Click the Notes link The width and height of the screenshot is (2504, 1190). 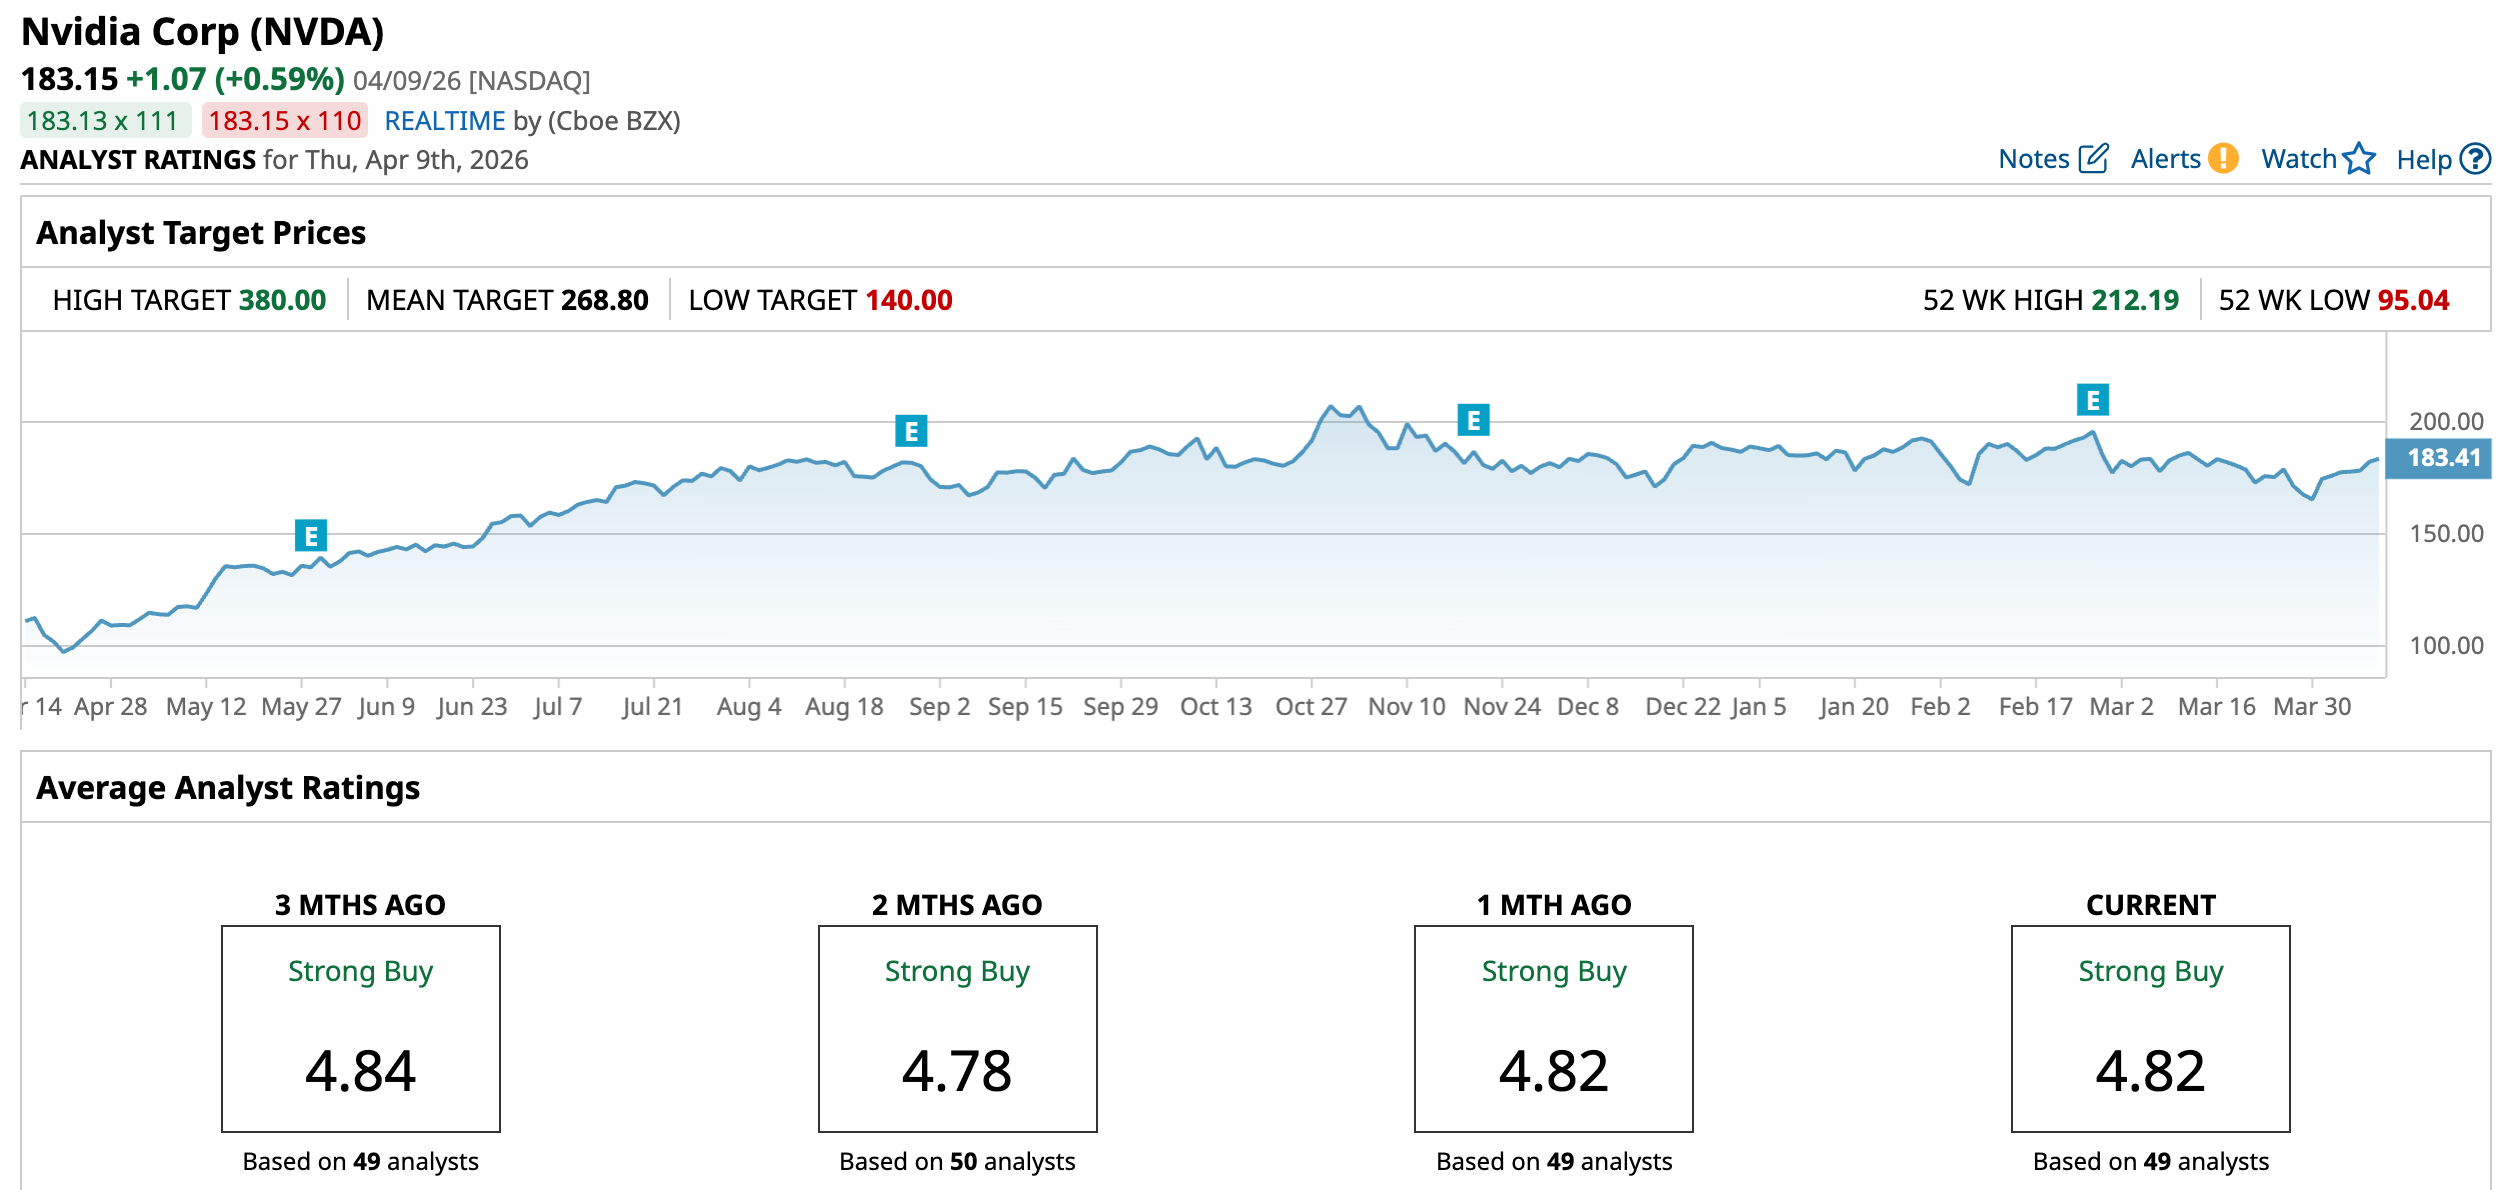pyautogui.click(x=2033, y=159)
